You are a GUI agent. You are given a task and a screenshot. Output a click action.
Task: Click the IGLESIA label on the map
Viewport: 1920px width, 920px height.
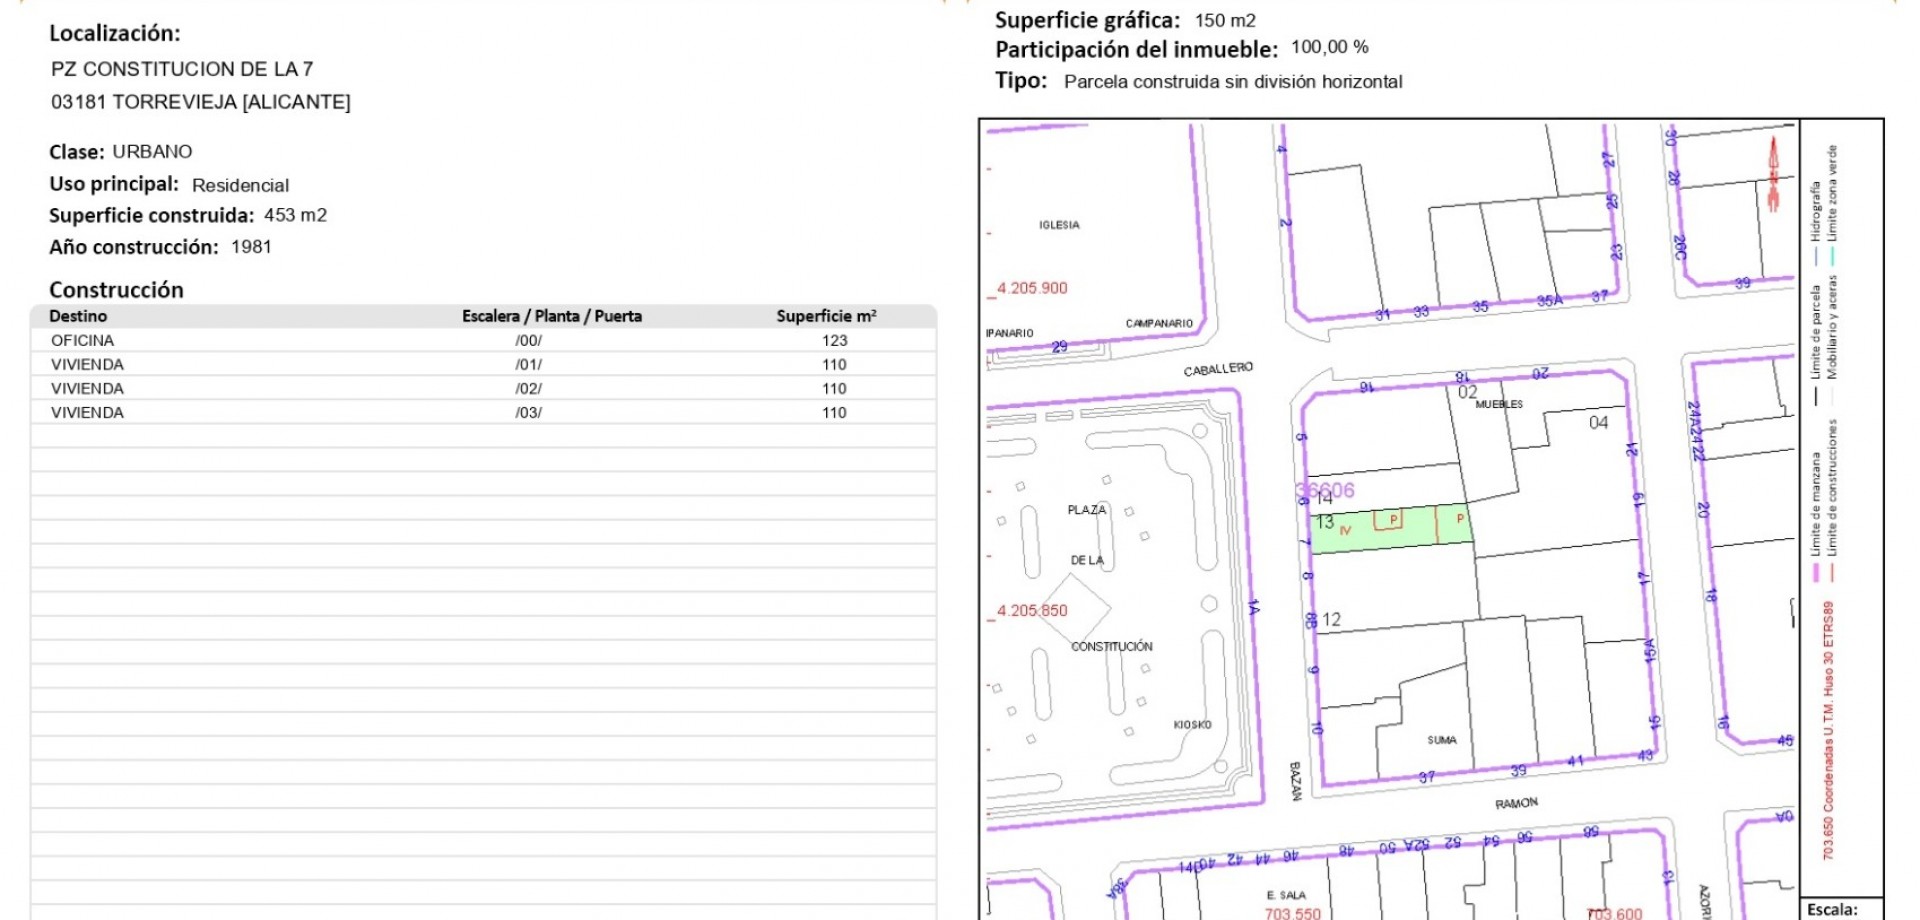pyautogui.click(x=1059, y=225)
